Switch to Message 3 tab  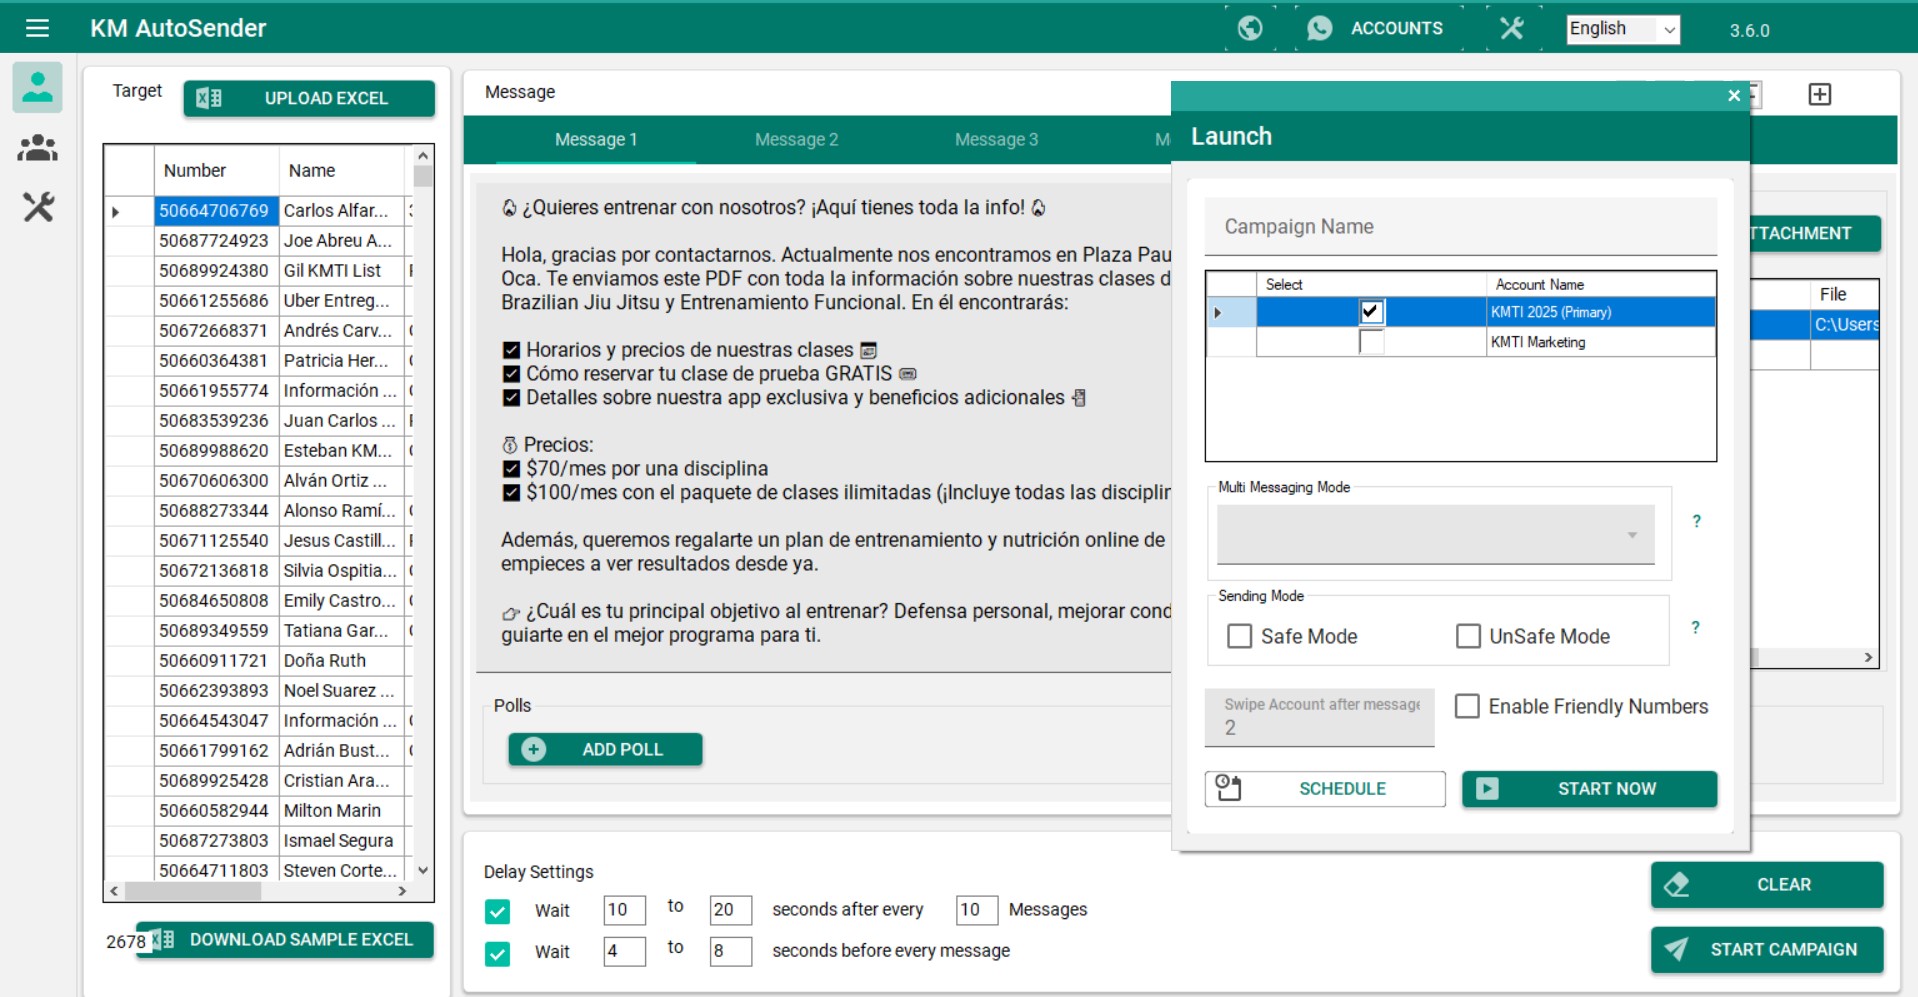coord(996,140)
